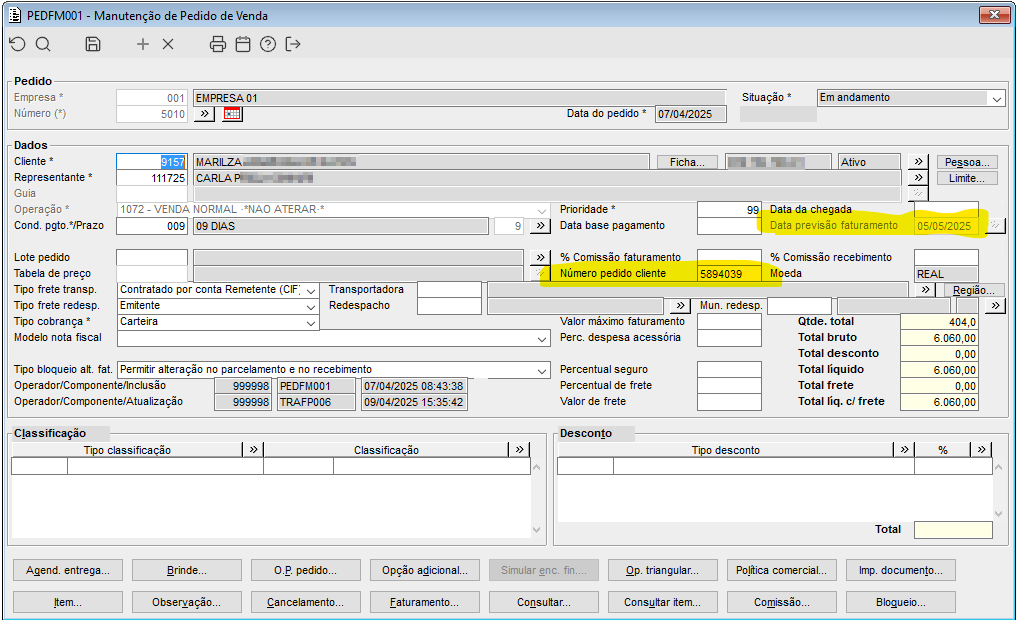
Task: Click the Pessoa... button
Action: [x=967, y=162]
